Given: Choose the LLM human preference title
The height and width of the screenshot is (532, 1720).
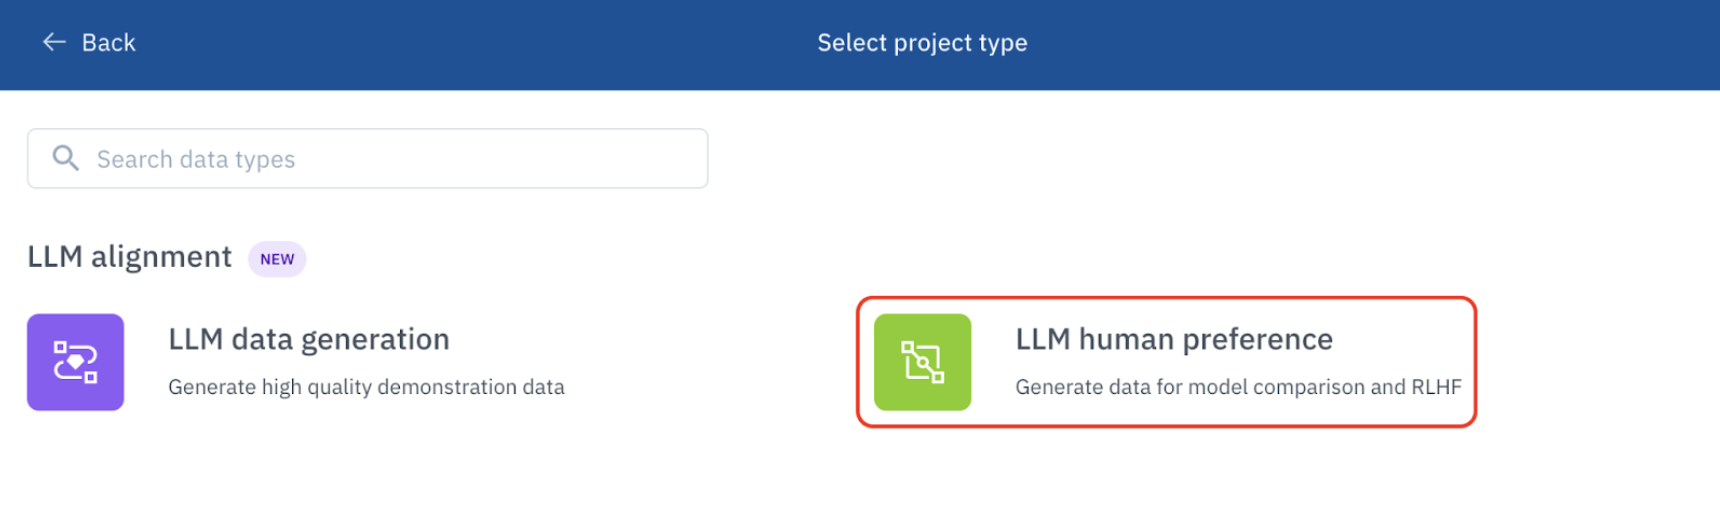Looking at the screenshot, I should pyautogui.click(x=1174, y=340).
